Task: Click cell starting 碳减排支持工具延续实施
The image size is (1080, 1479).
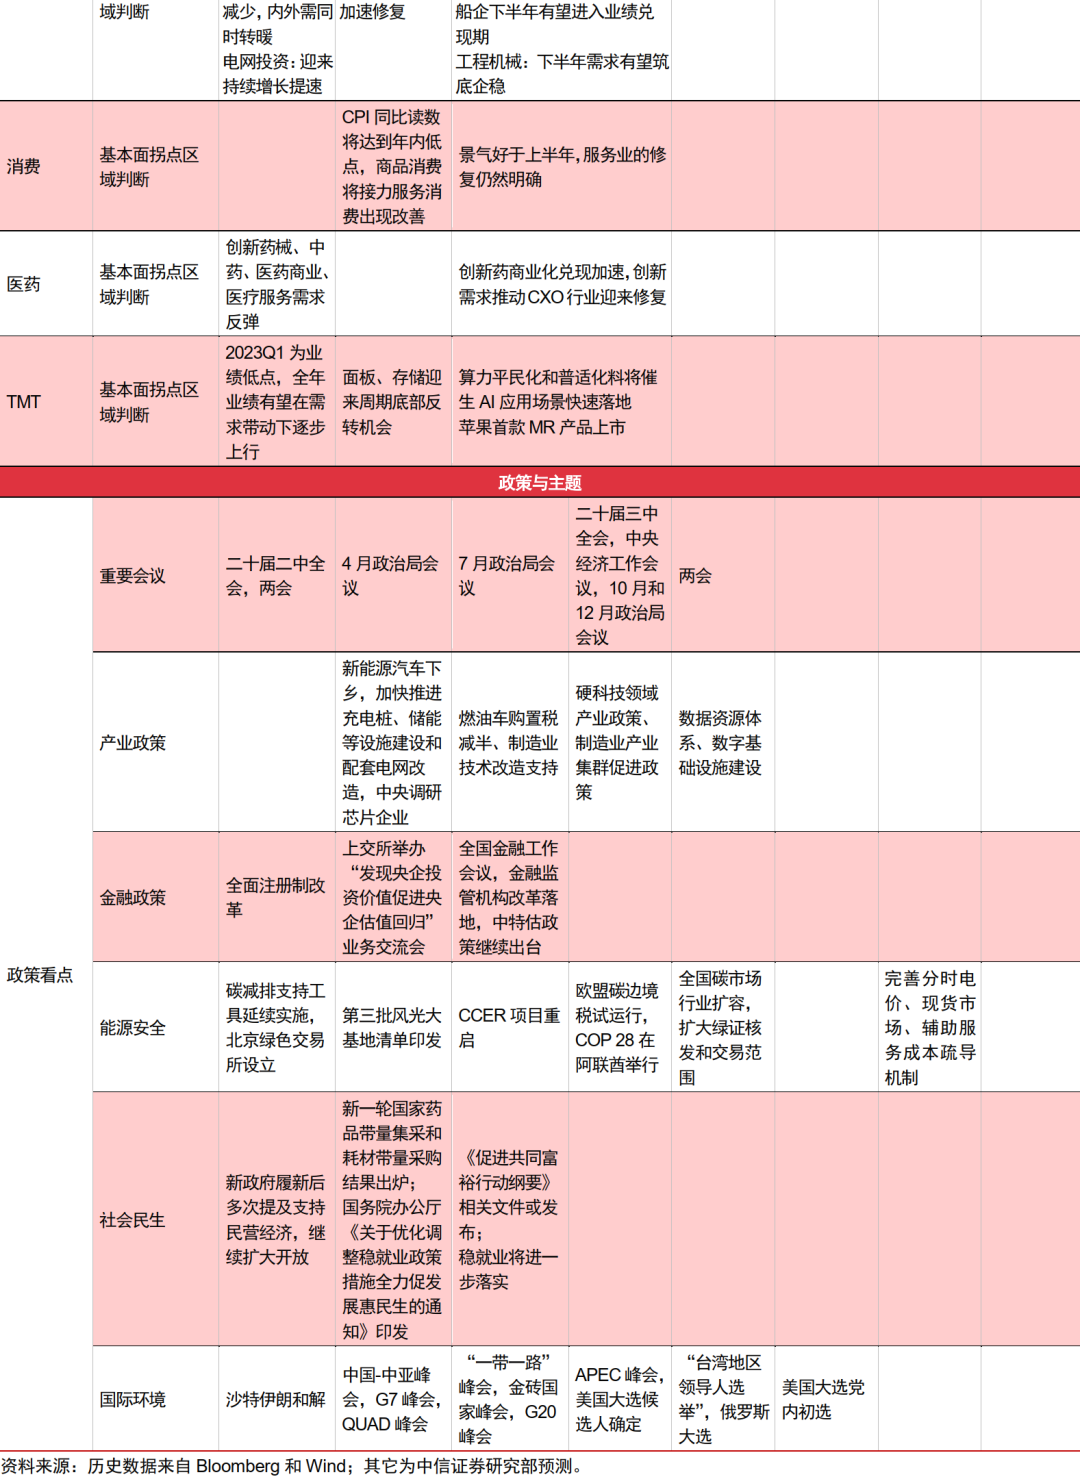Action: pyautogui.click(x=276, y=1027)
